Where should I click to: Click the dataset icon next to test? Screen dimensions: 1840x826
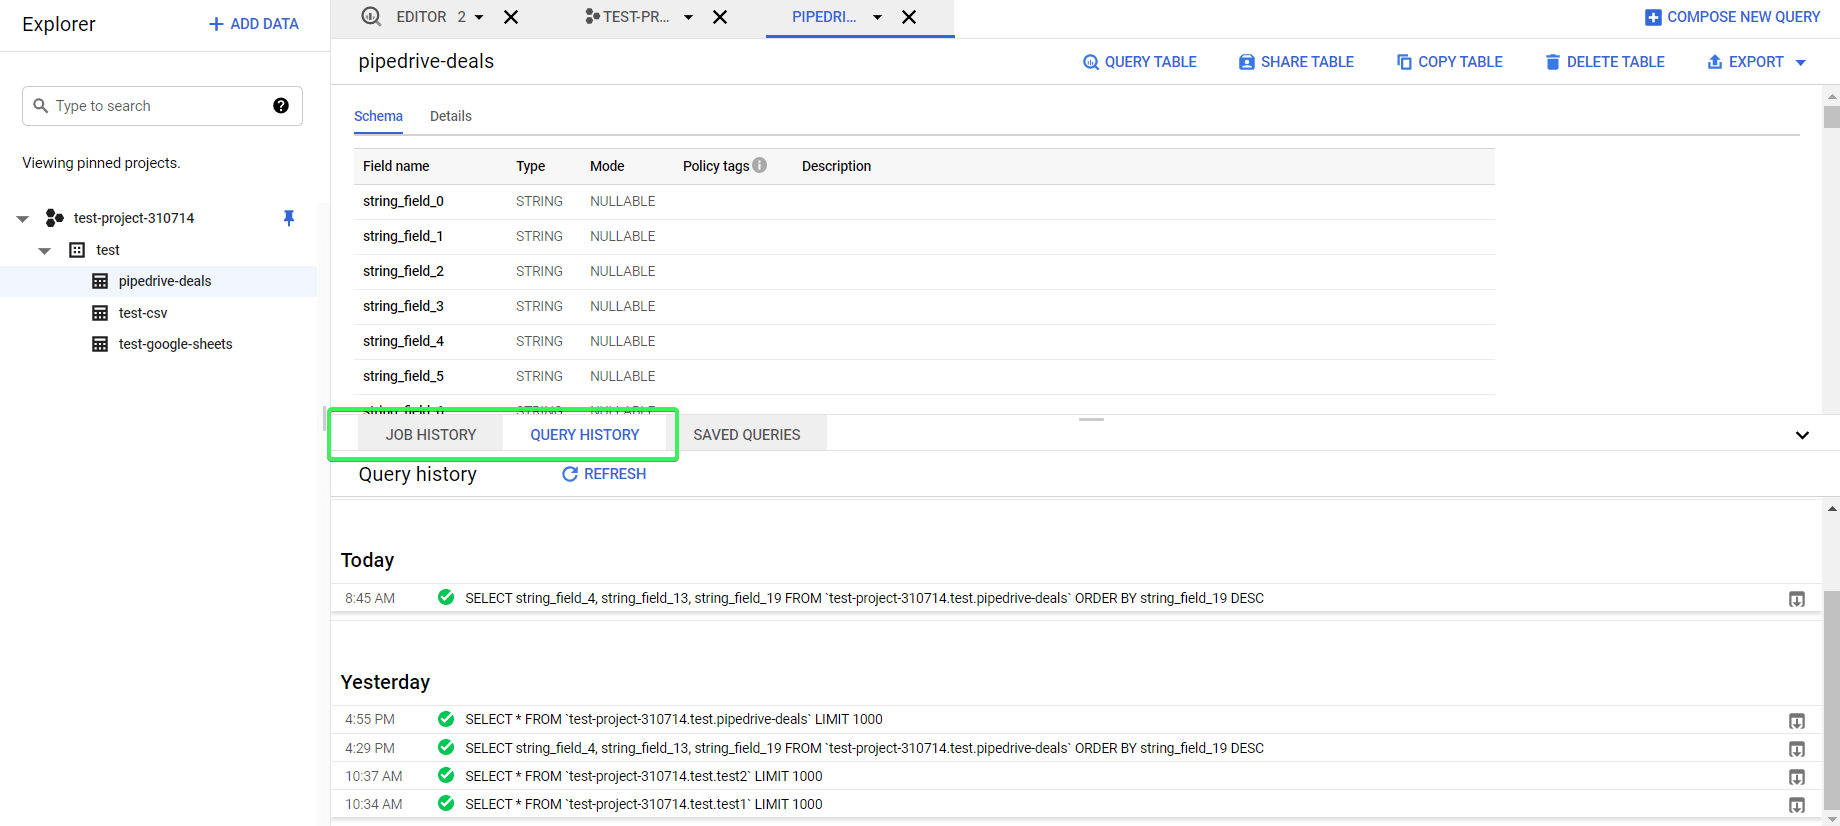[x=77, y=250]
